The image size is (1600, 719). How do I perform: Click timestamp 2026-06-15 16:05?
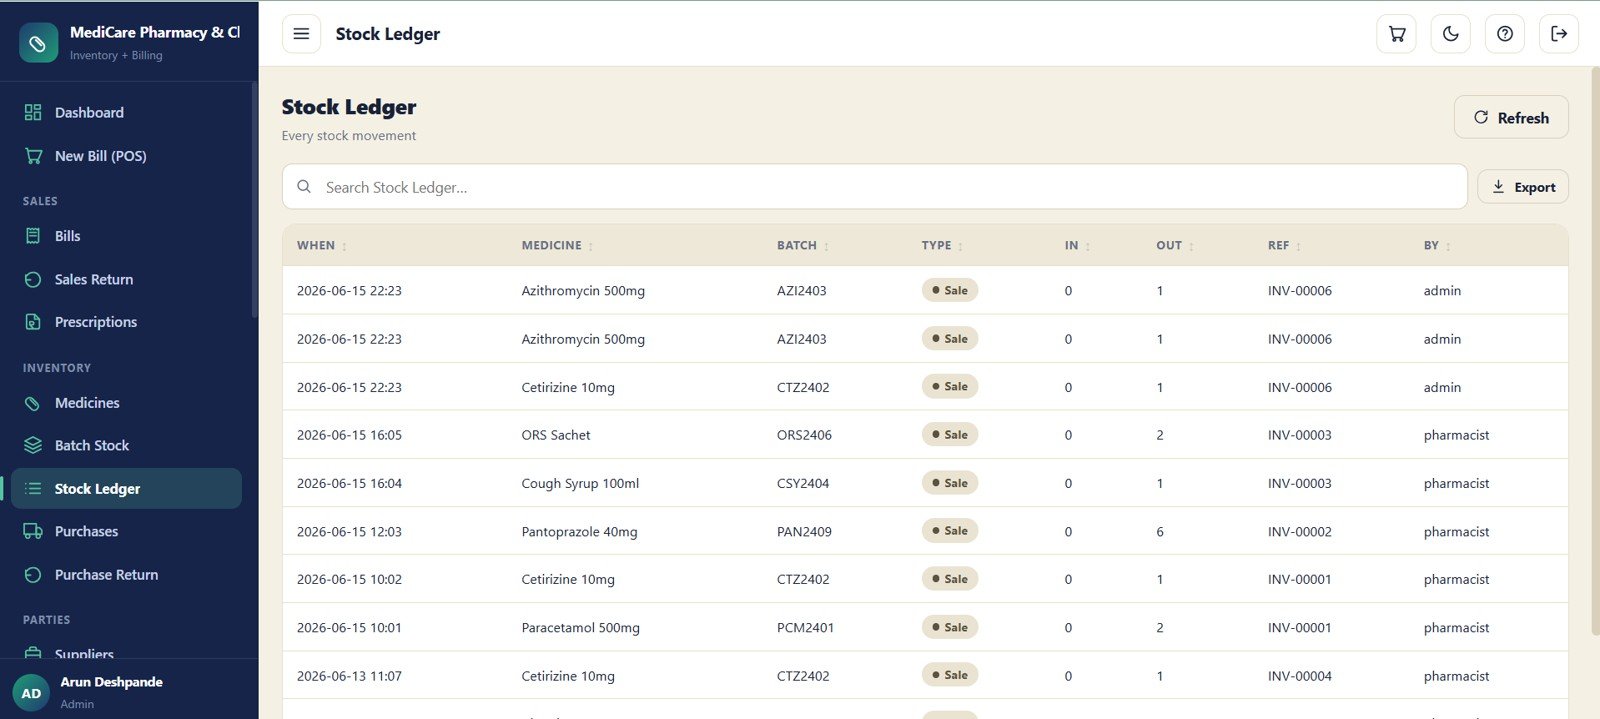pos(349,435)
